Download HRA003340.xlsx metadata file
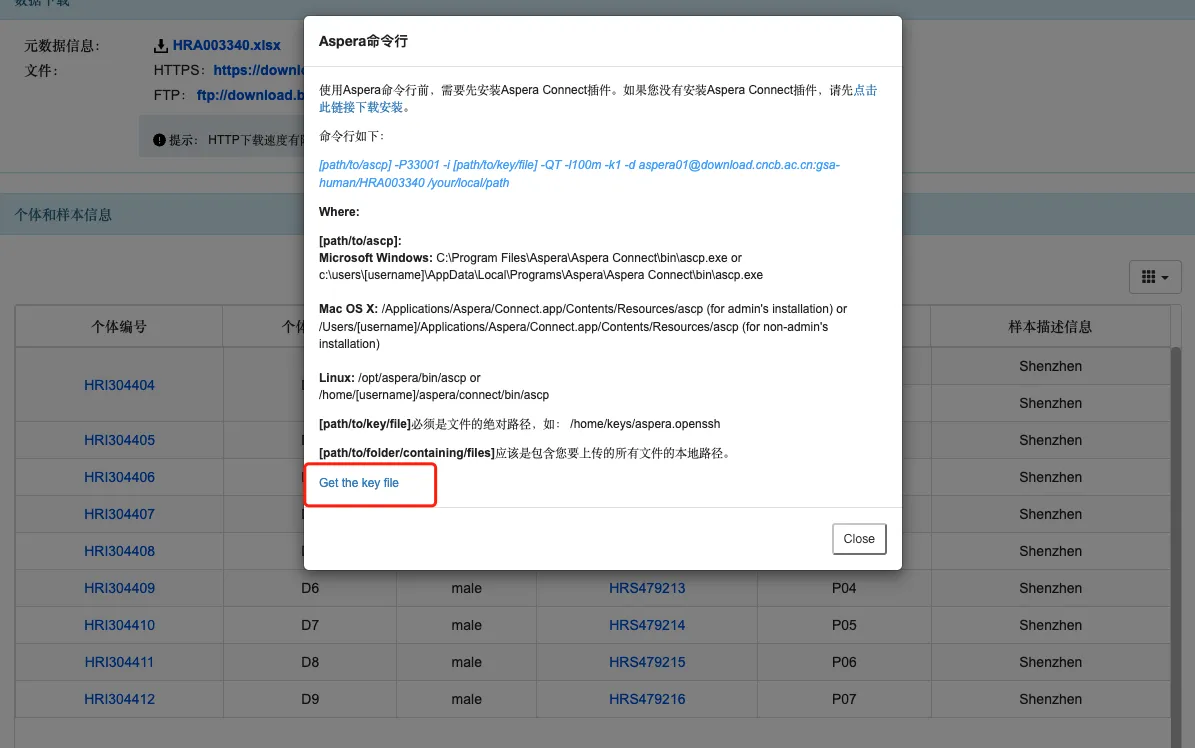 226,45
